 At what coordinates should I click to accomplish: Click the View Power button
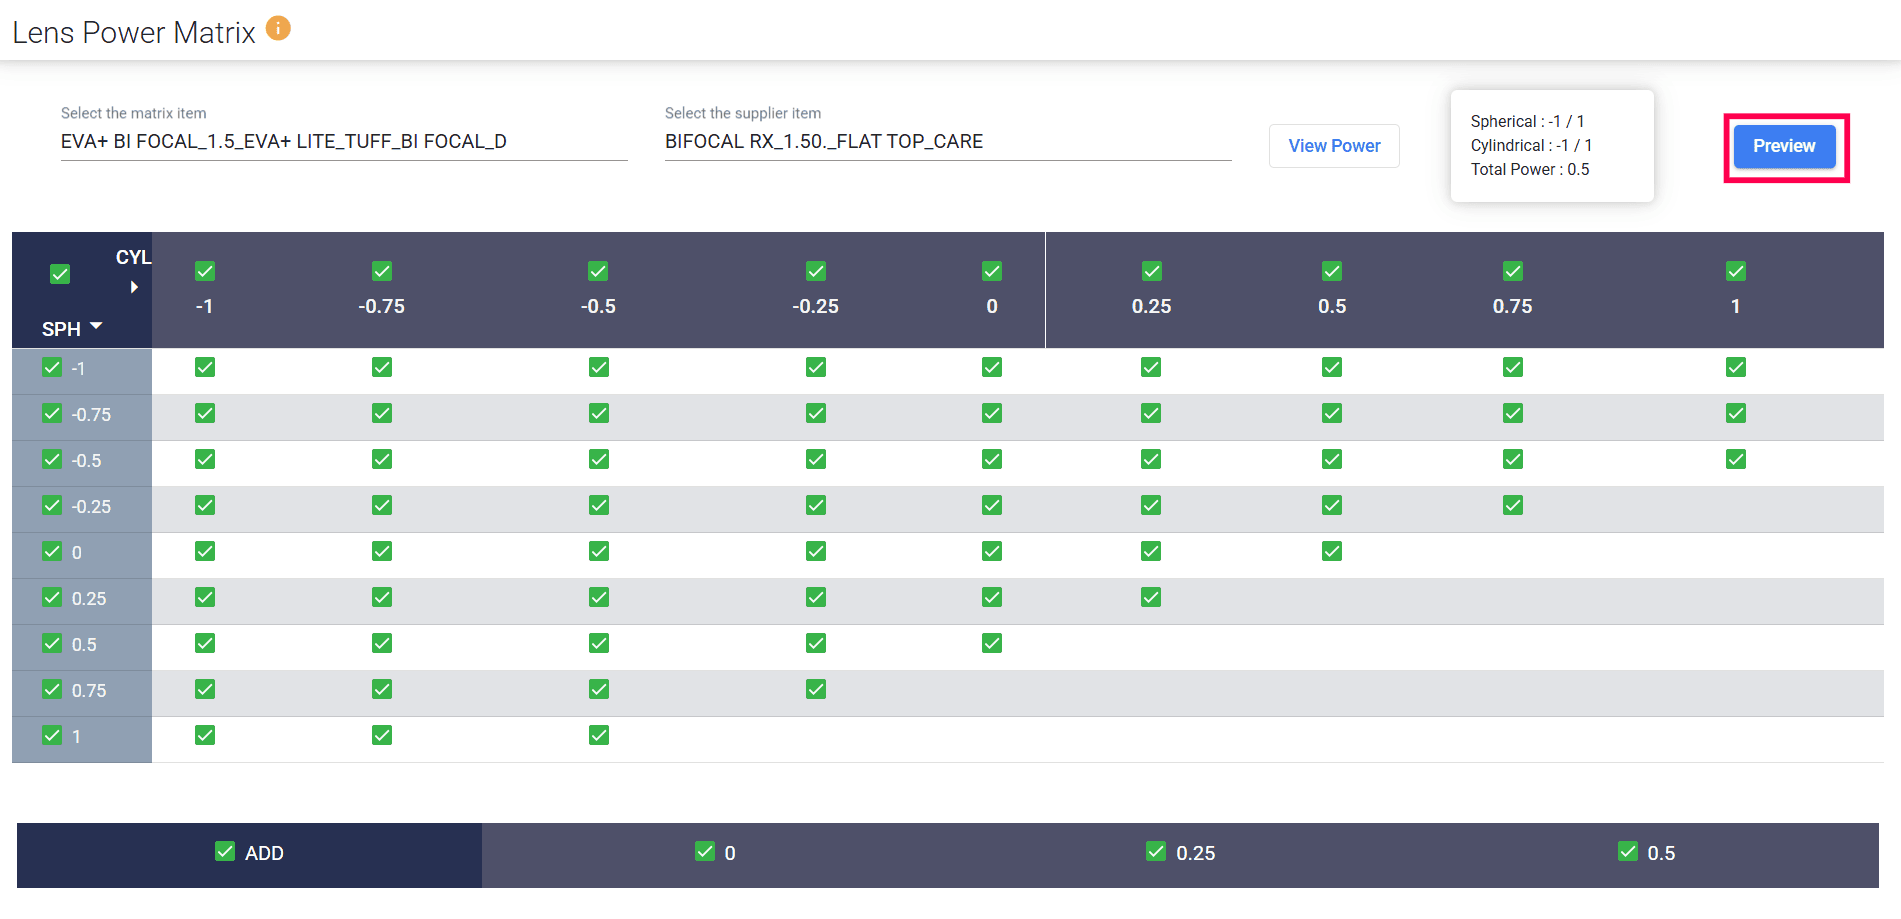[1334, 146]
